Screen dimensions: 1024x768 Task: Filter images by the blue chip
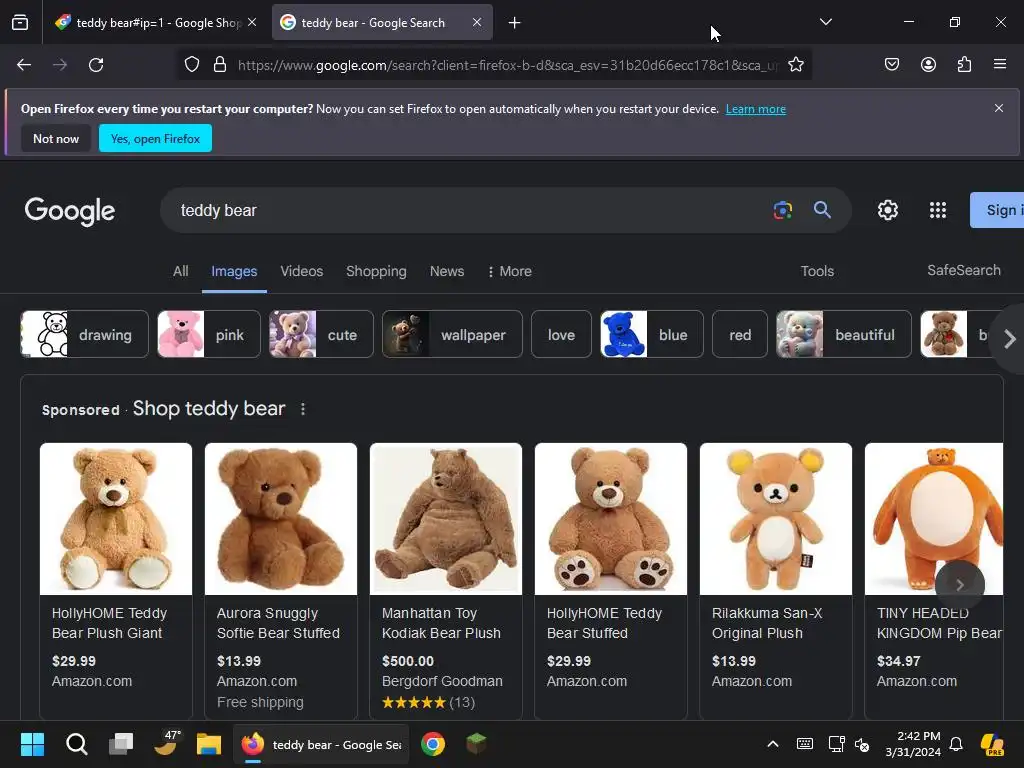(x=652, y=334)
